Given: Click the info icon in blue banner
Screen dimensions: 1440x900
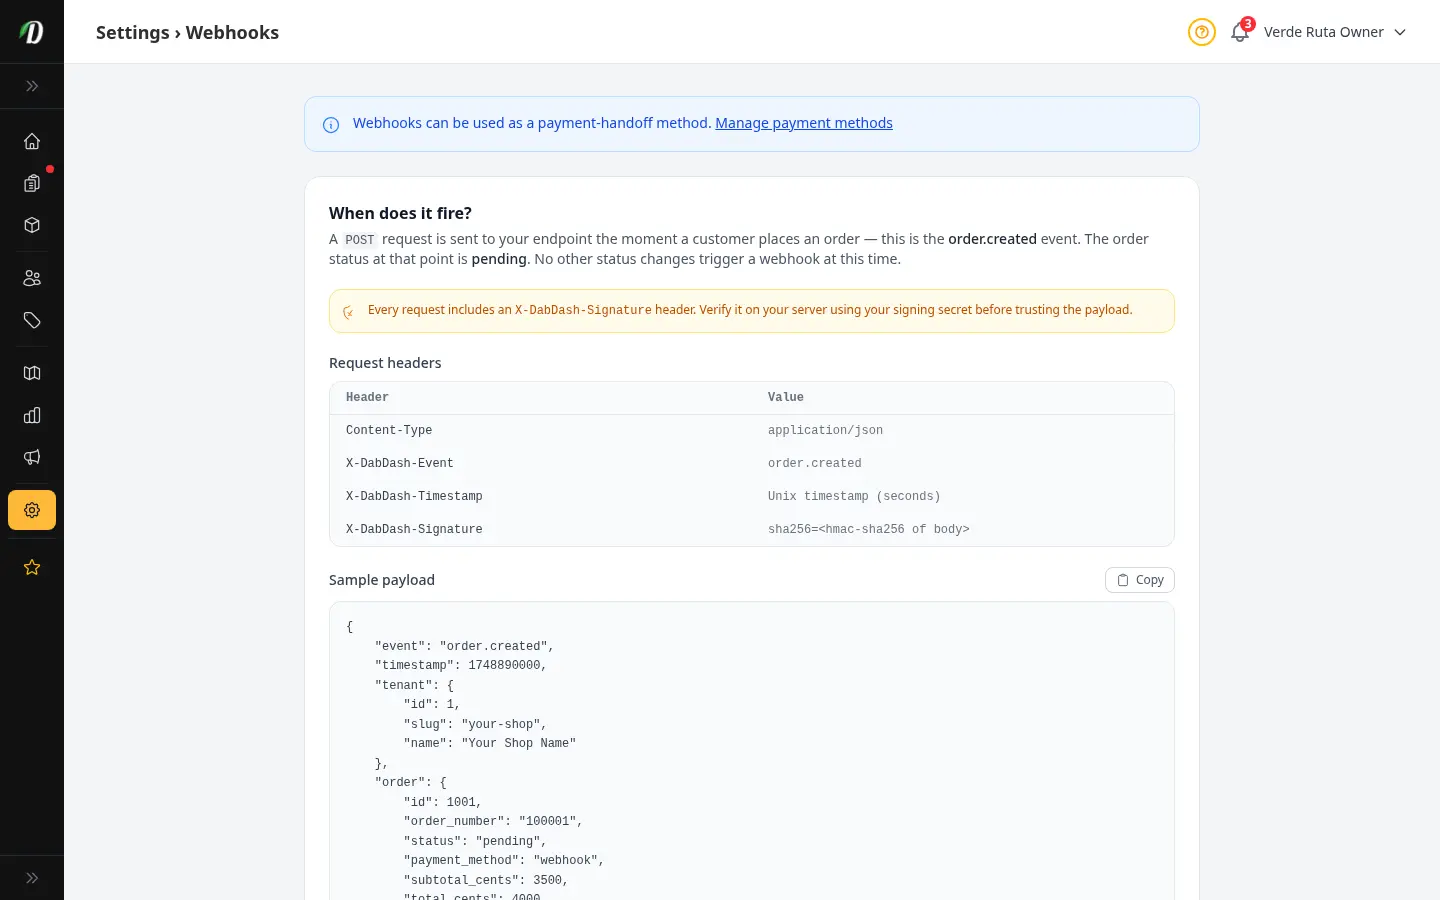Looking at the screenshot, I should pyautogui.click(x=331, y=125).
